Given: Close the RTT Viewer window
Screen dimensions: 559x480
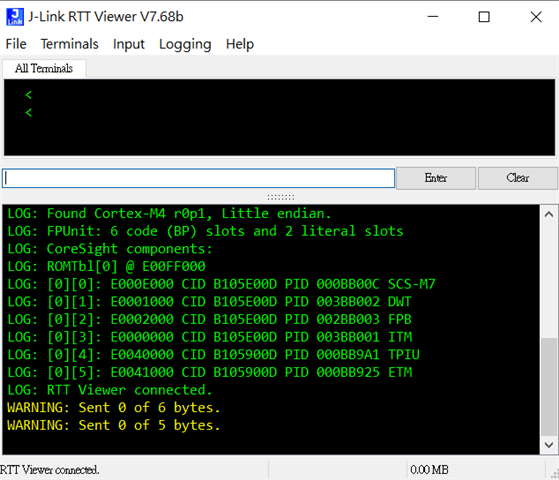Looking at the screenshot, I should pos(536,17).
